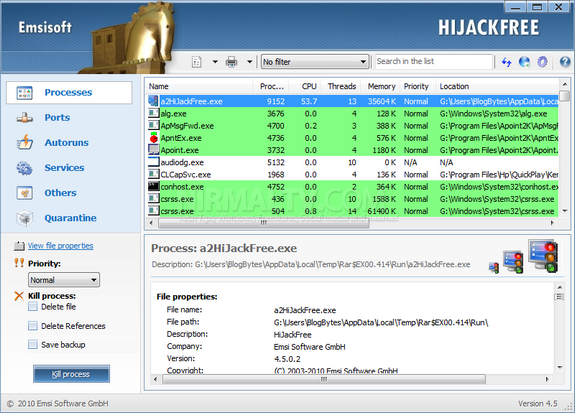Open the No filter combo box

tap(315, 62)
